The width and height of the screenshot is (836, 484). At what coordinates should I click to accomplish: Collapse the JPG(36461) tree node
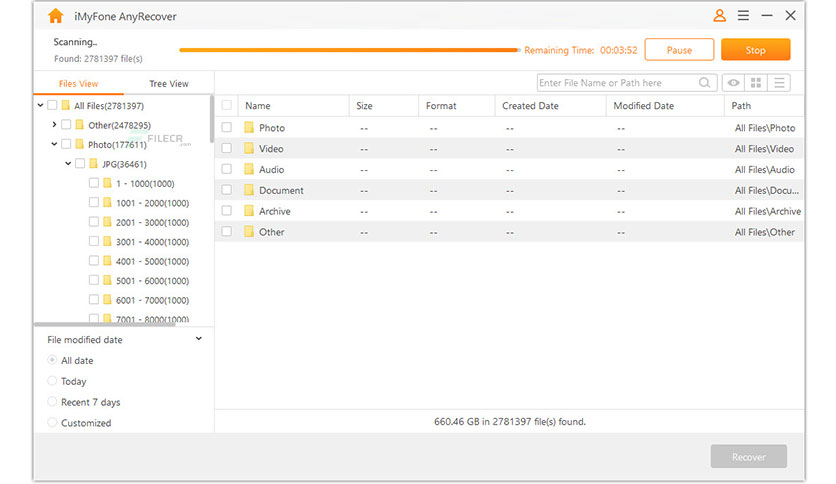point(68,164)
